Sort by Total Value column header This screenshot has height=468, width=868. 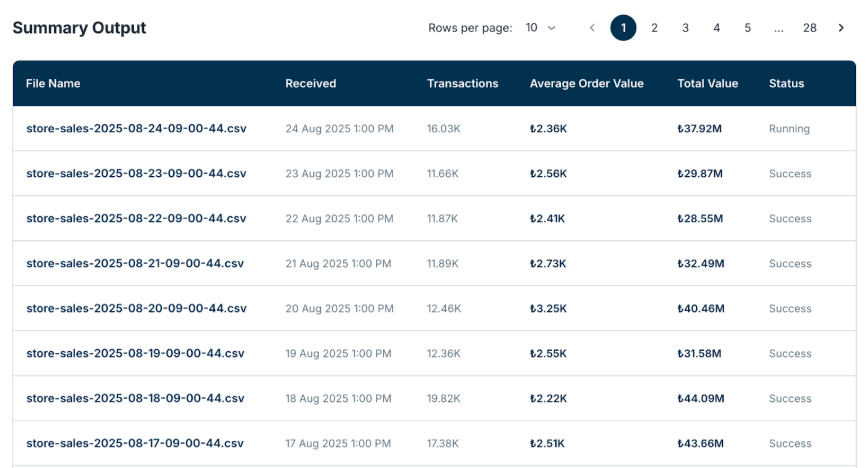[707, 84]
